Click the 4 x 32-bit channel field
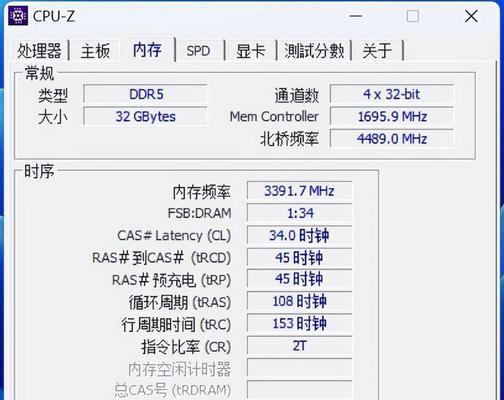This screenshot has width=504, height=400. pyautogui.click(x=392, y=94)
